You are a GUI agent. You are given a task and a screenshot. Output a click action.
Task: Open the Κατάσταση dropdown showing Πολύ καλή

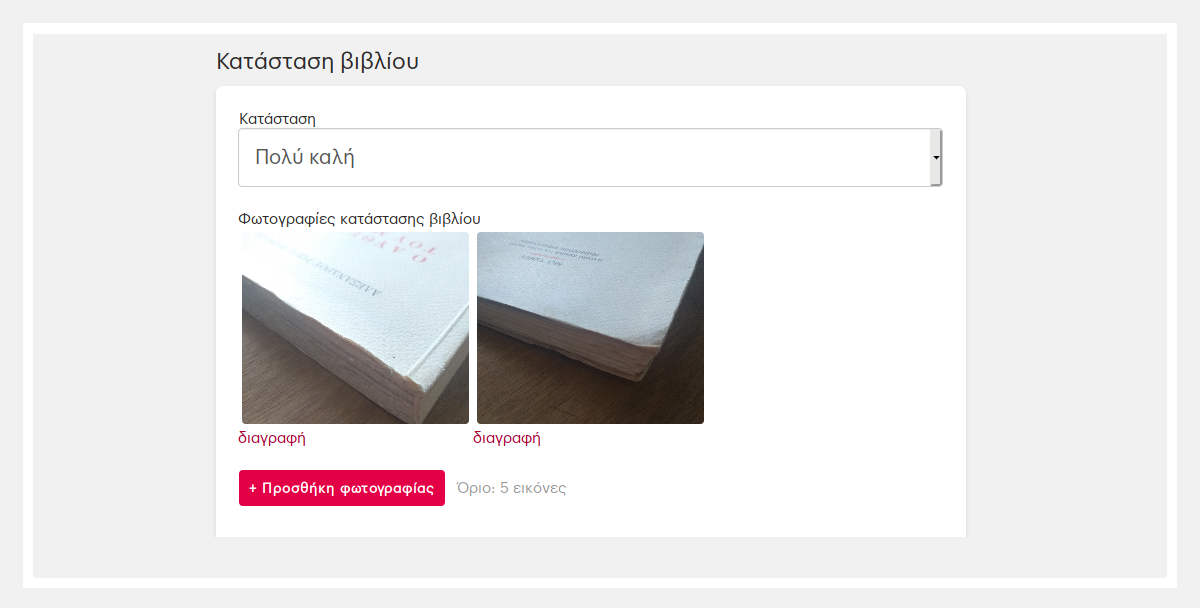pyautogui.click(x=590, y=157)
